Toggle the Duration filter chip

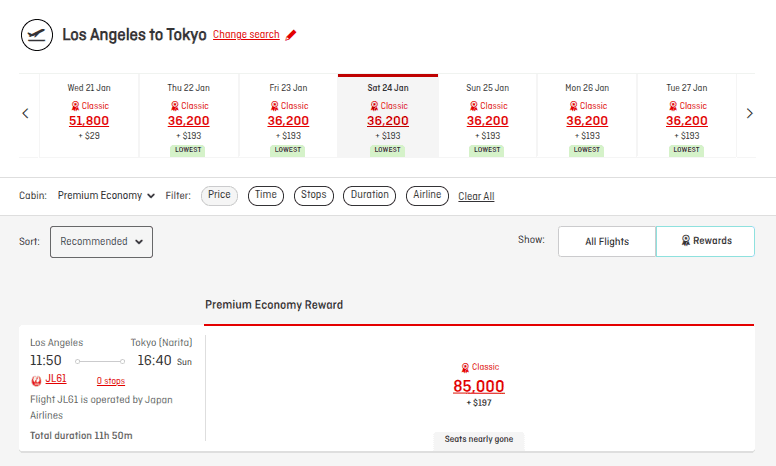click(x=370, y=195)
